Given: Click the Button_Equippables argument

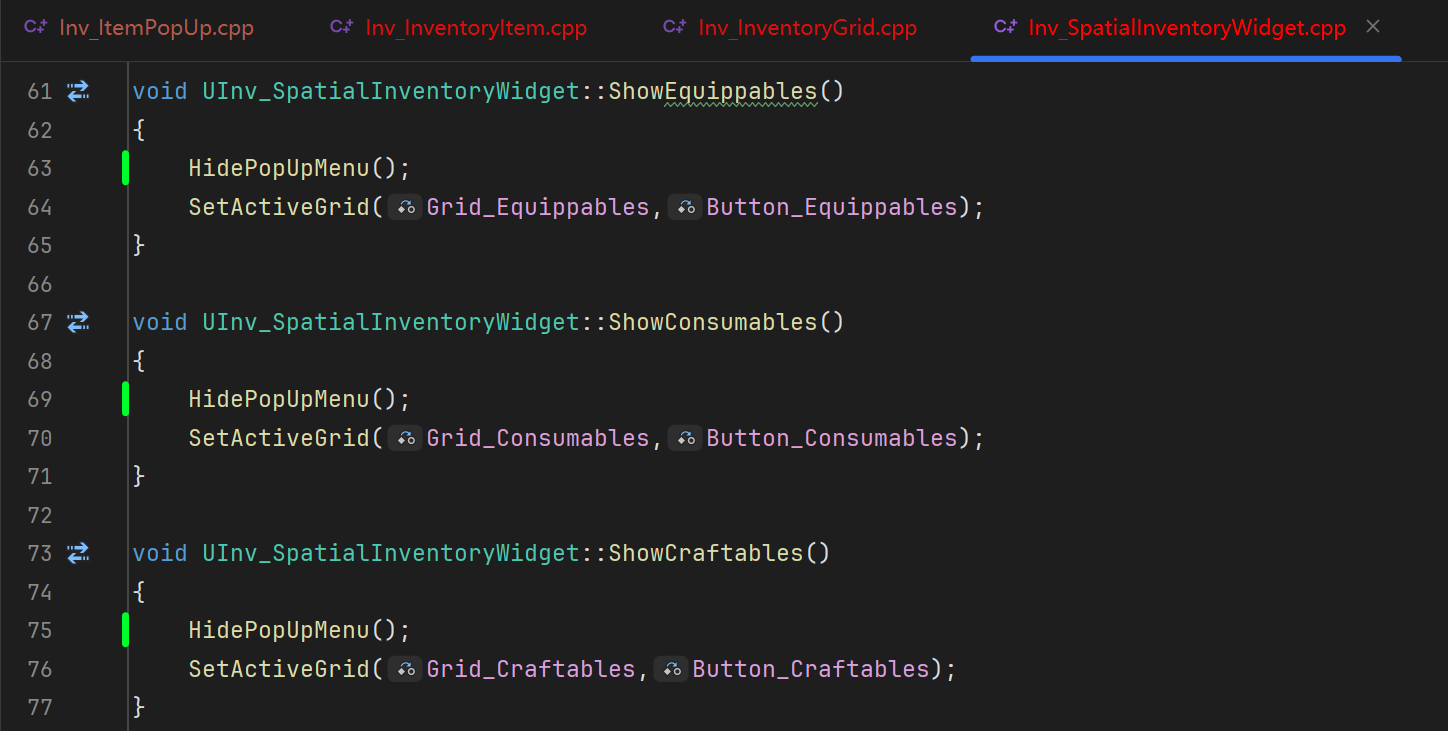Looking at the screenshot, I should (832, 207).
